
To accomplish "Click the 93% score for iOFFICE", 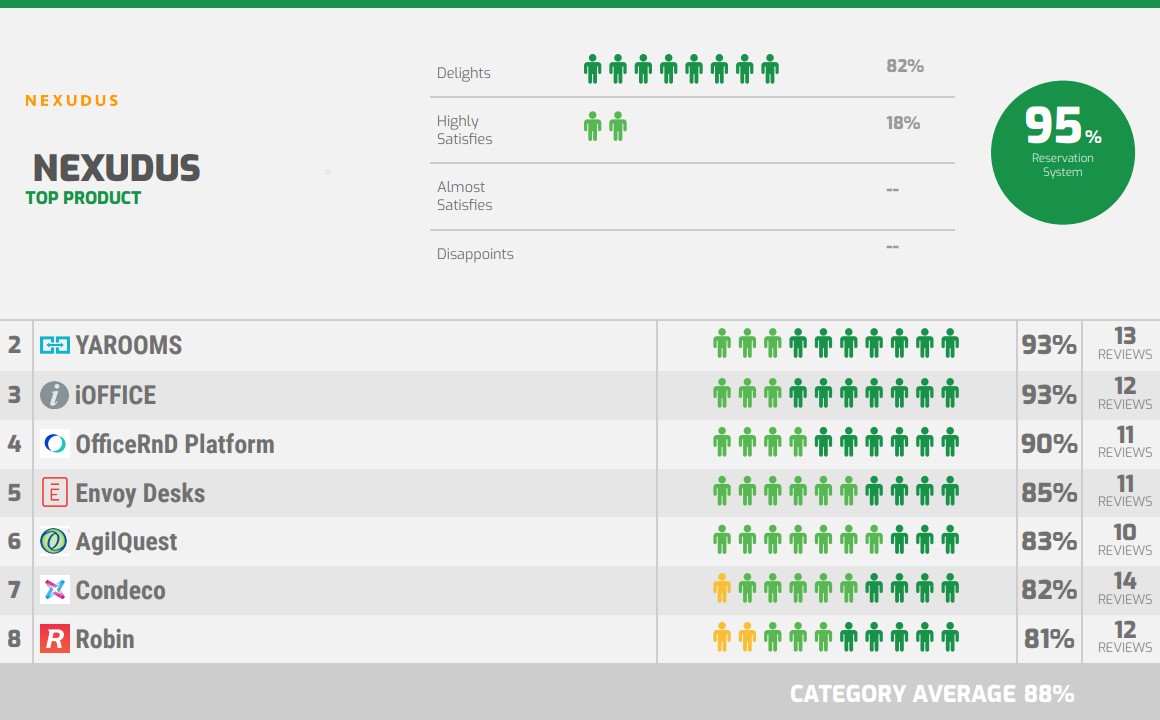I will pos(1049,395).
